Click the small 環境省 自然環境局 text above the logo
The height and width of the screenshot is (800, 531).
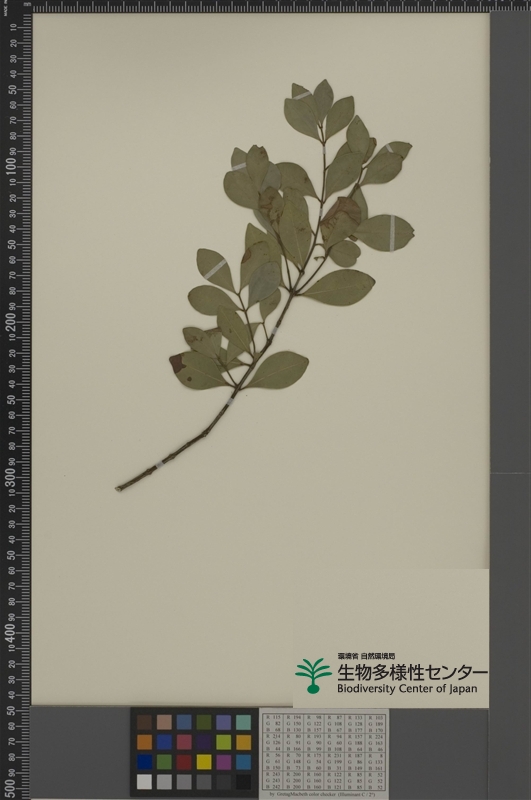coord(366,656)
